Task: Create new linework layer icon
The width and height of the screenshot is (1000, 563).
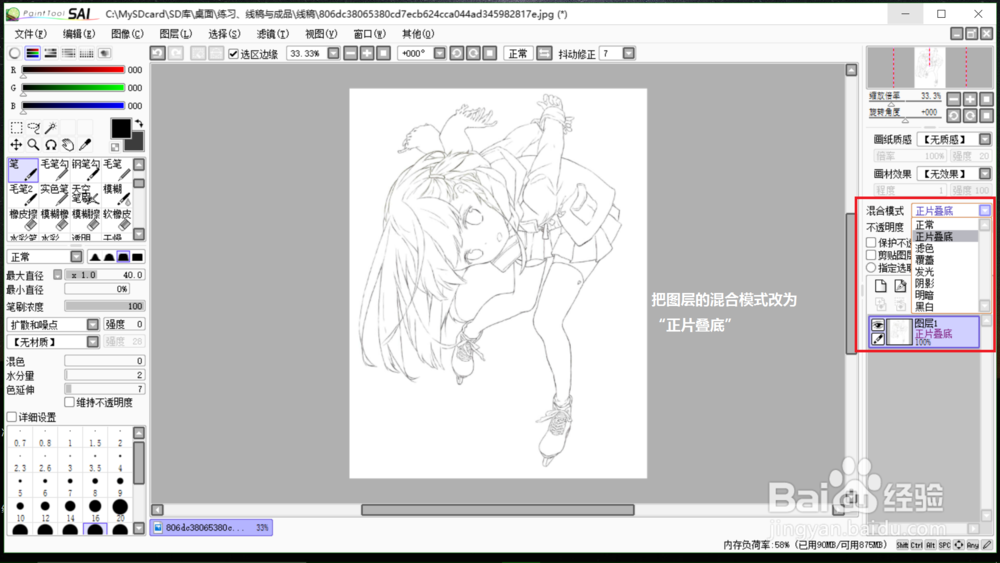Action: coord(900,286)
